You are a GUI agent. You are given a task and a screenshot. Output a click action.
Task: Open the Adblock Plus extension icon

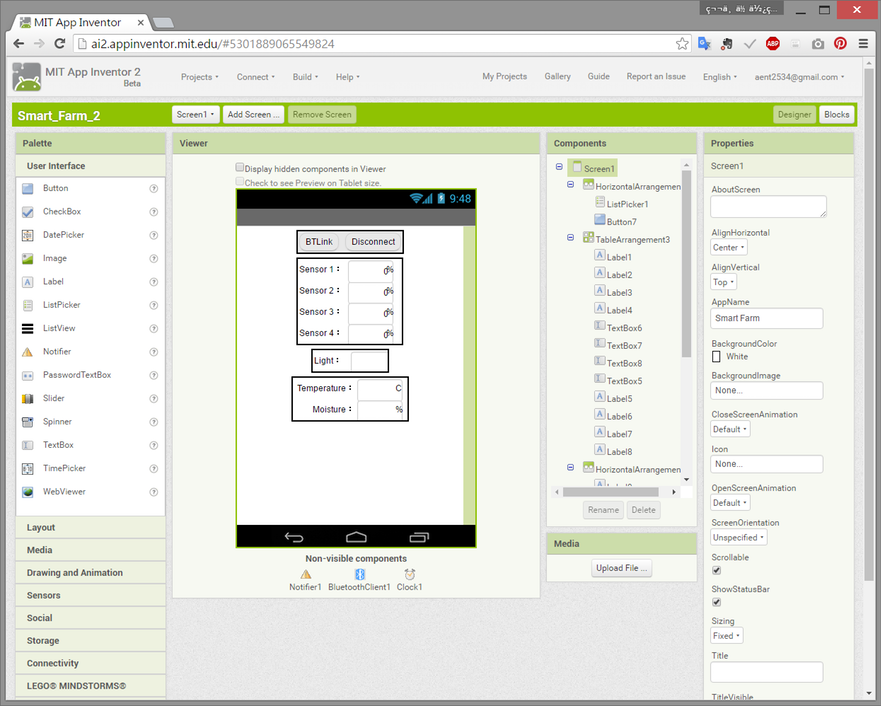[x=773, y=44]
